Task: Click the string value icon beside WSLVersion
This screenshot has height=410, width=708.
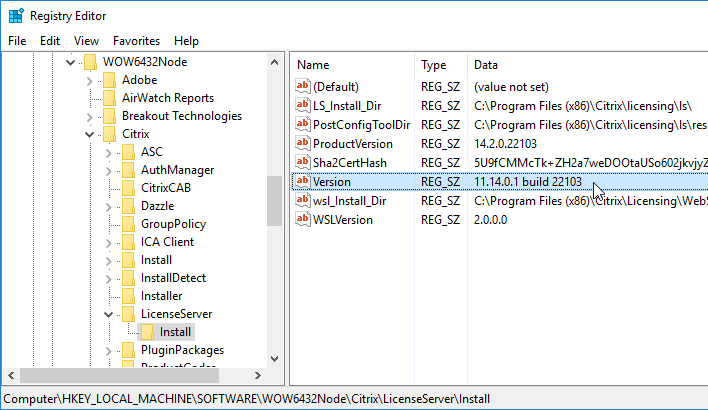Action: click(x=303, y=219)
